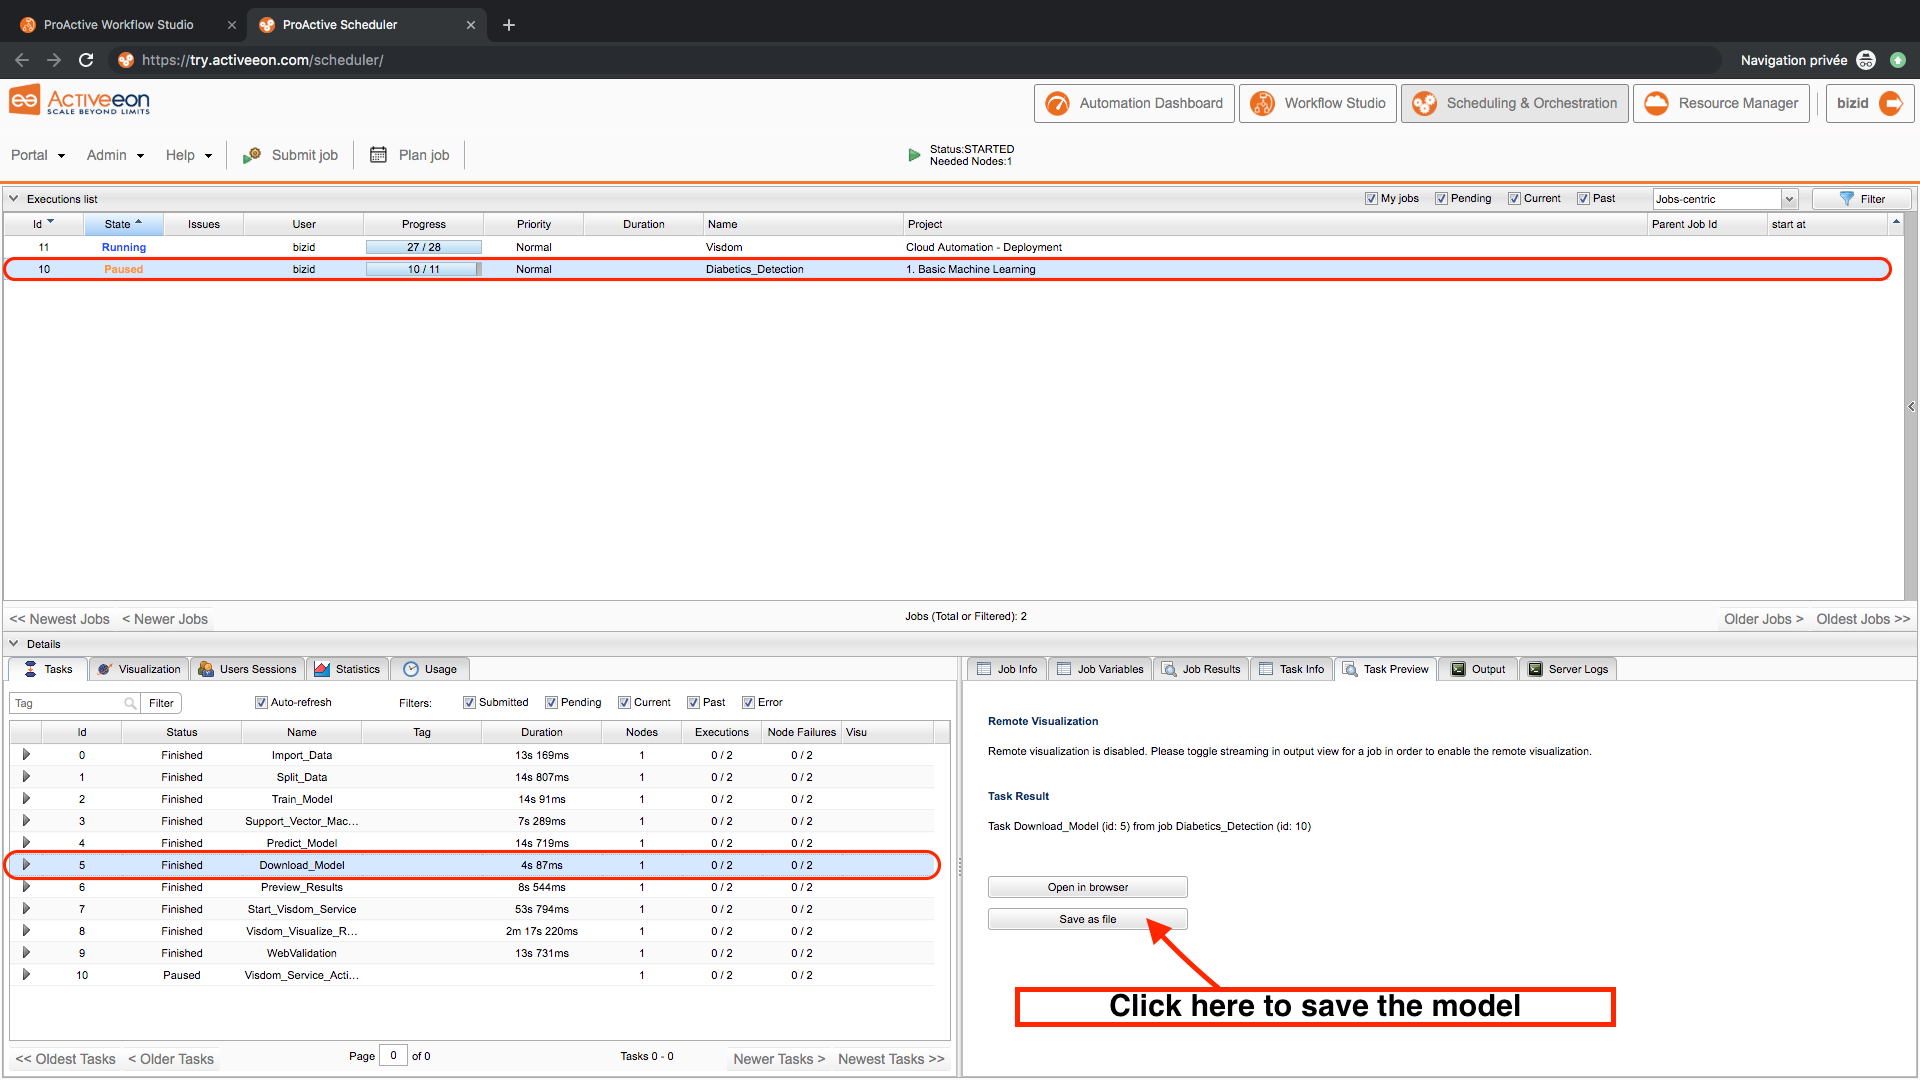Image resolution: width=1920 pixels, height=1080 pixels.
Task: Open the Portal dropdown menu
Action: point(38,155)
